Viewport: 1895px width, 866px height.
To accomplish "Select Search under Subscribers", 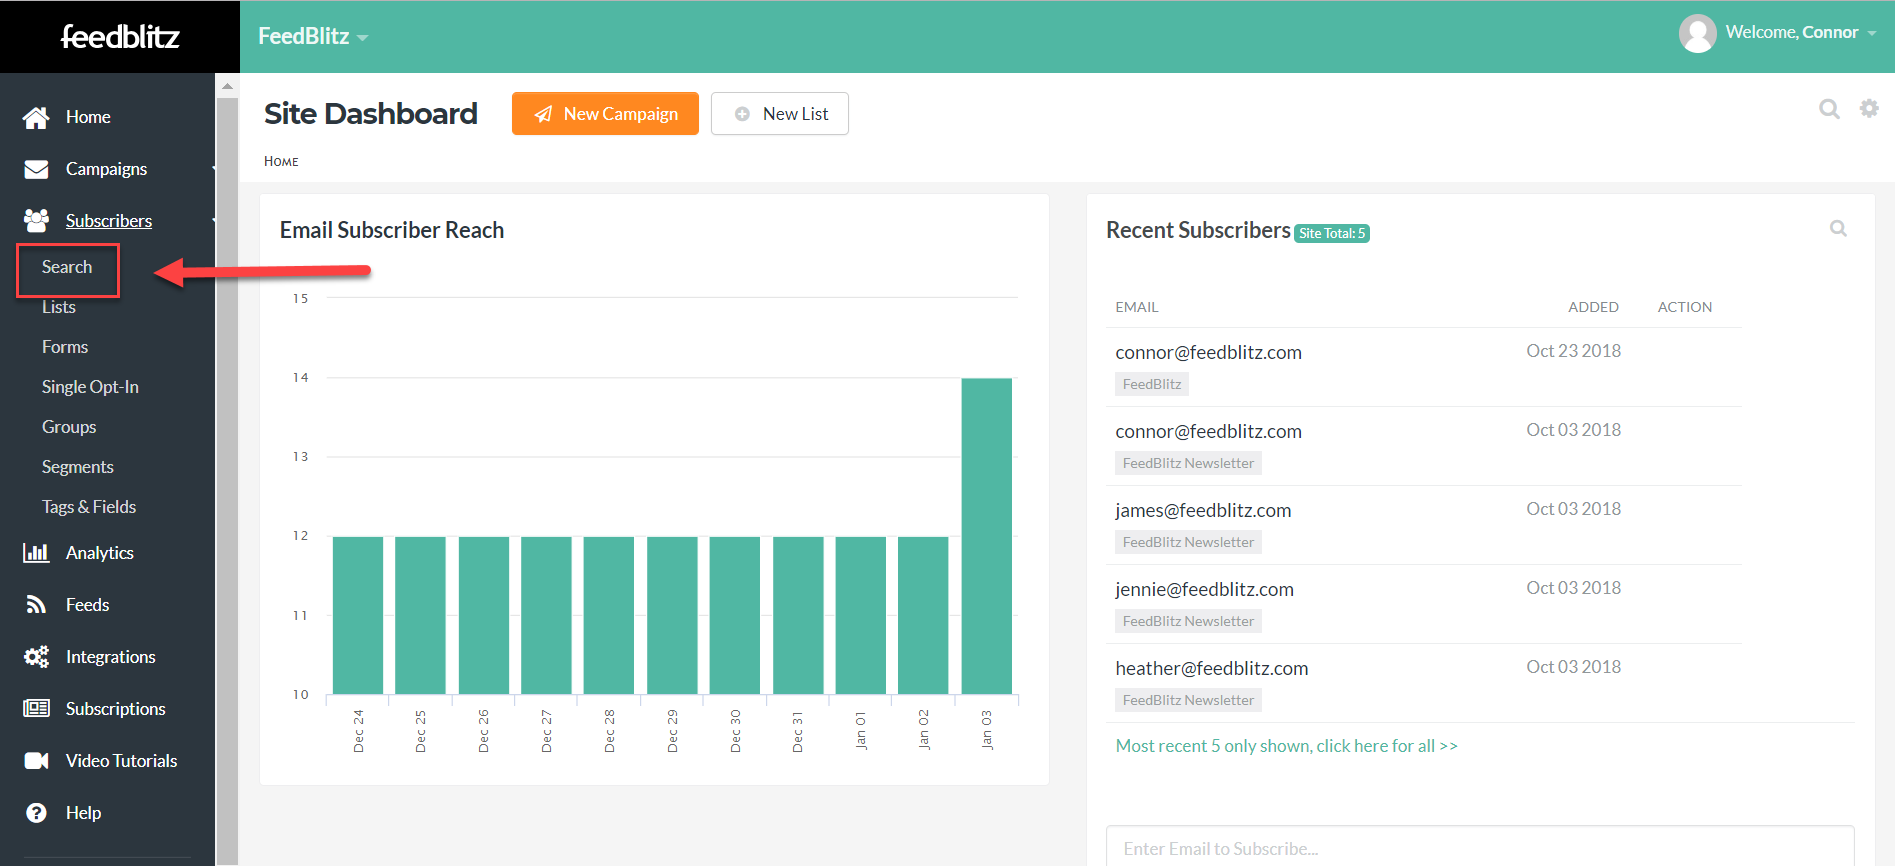I will pos(67,267).
